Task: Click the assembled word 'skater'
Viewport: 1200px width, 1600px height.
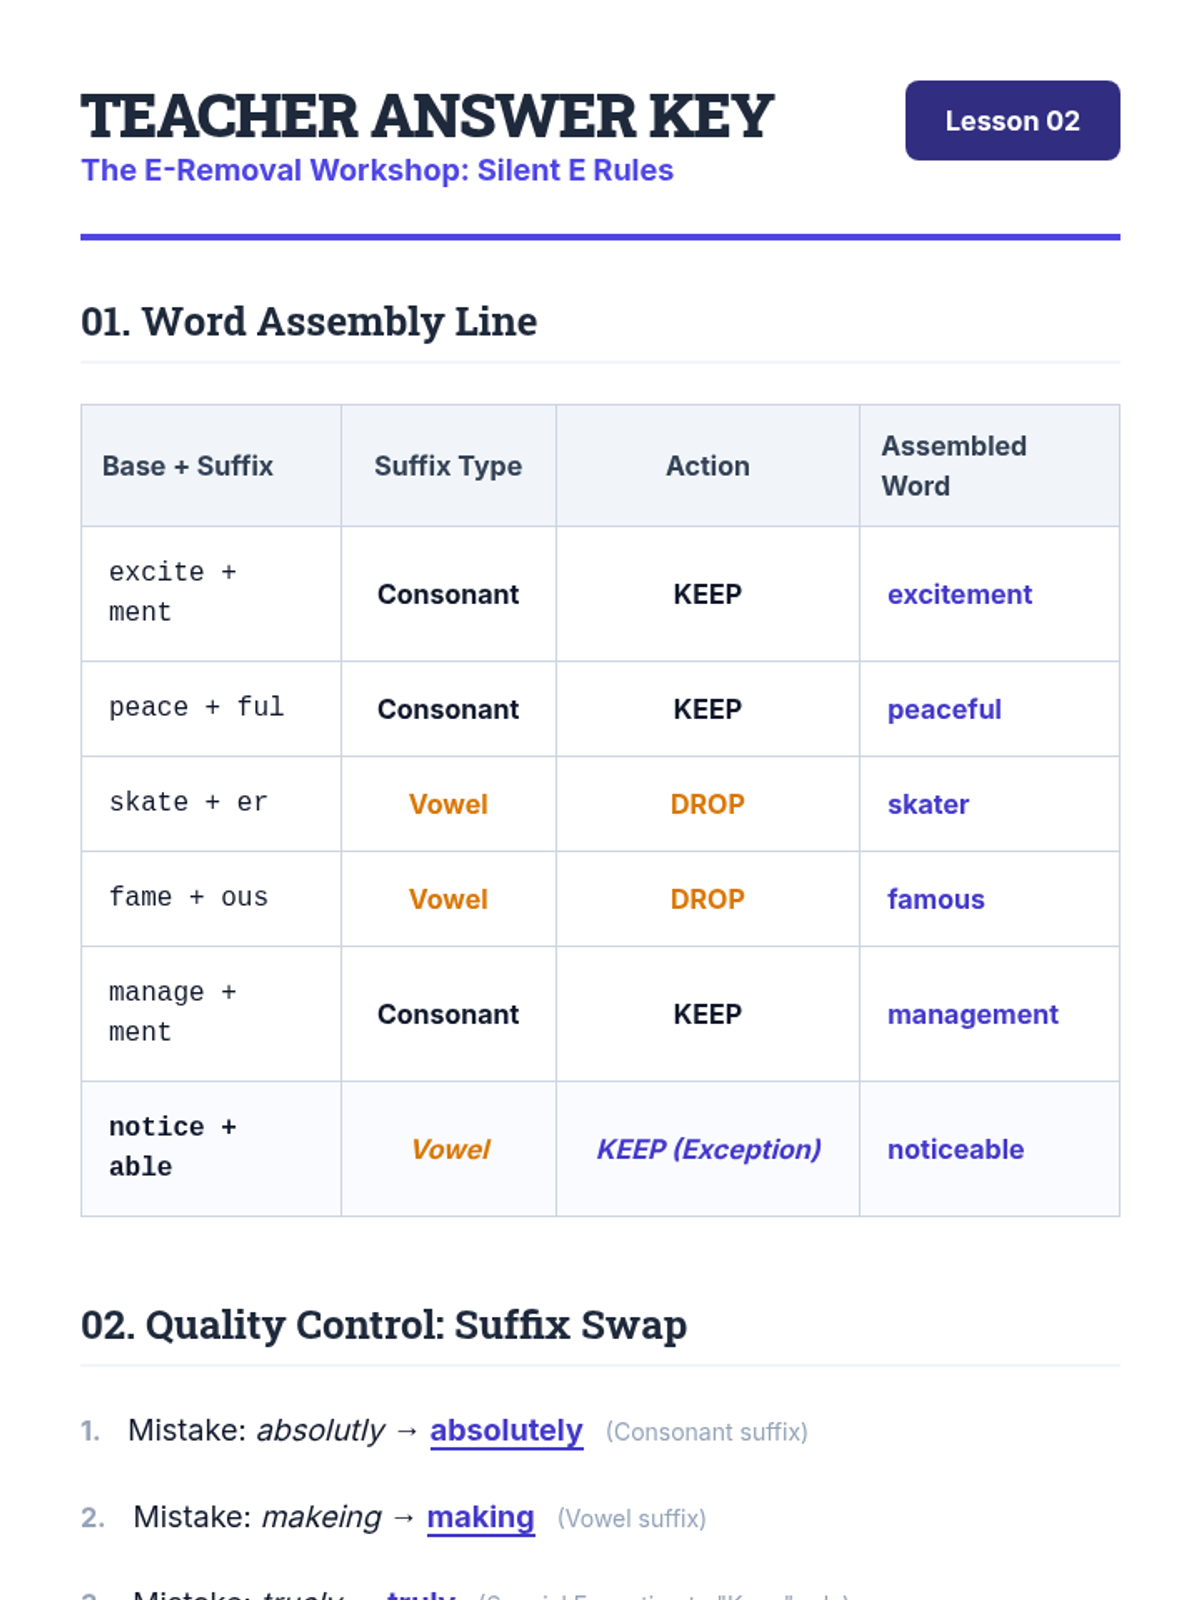Action: 928,804
